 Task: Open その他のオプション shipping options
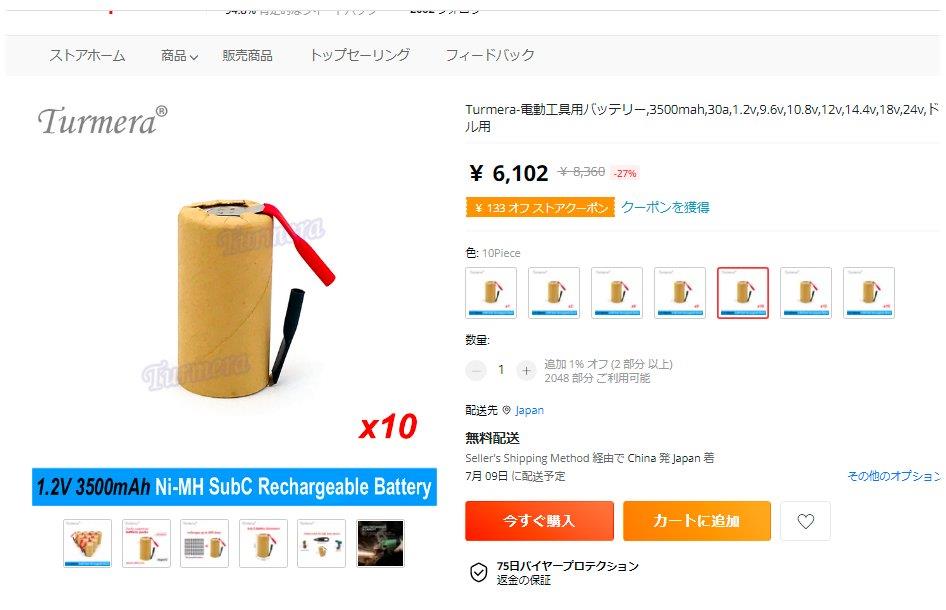[894, 476]
